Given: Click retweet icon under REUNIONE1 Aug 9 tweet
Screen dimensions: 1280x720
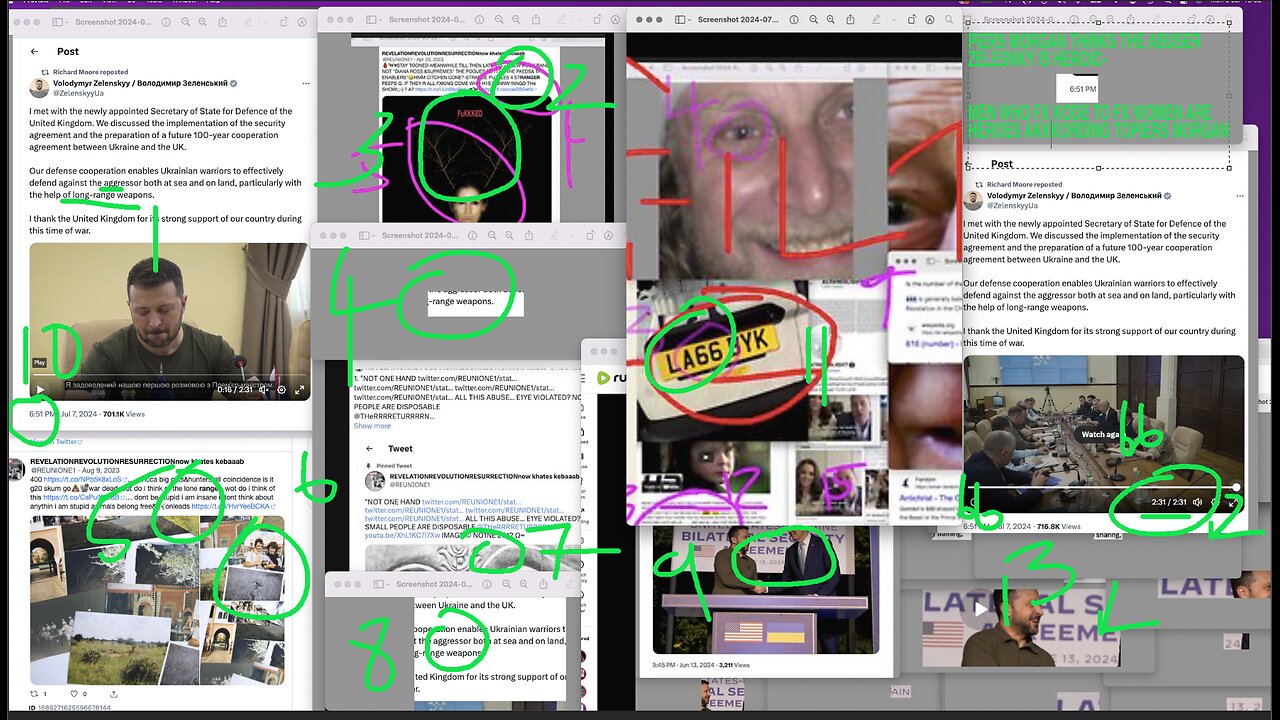Looking at the screenshot, I should [x=34, y=693].
